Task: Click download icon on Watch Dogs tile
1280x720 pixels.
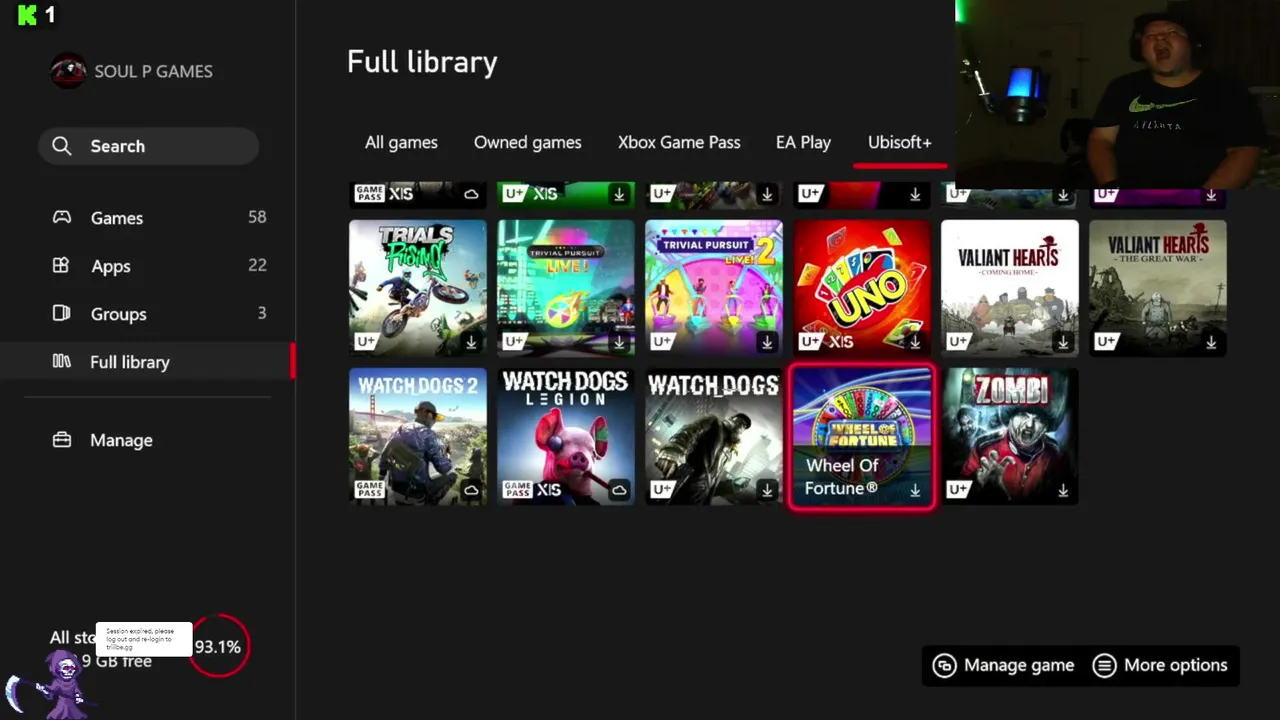Action: 767,490
